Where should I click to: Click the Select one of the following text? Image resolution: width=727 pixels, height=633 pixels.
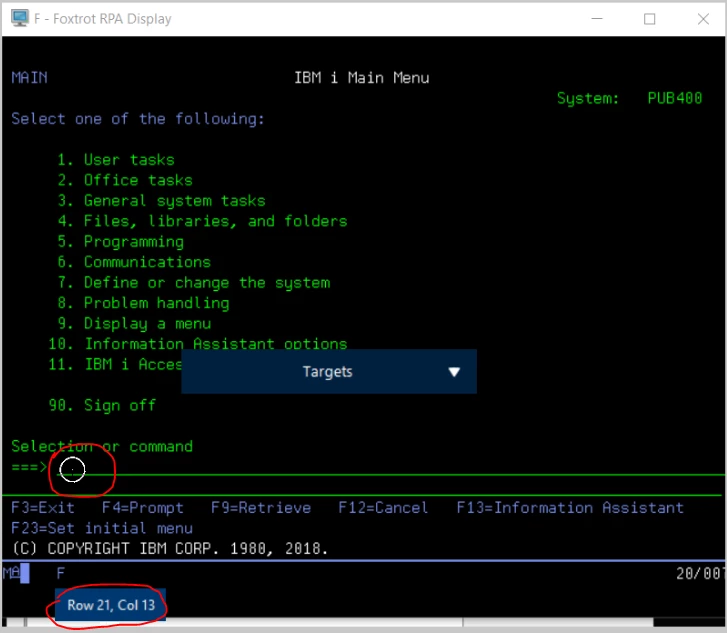coord(138,119)
